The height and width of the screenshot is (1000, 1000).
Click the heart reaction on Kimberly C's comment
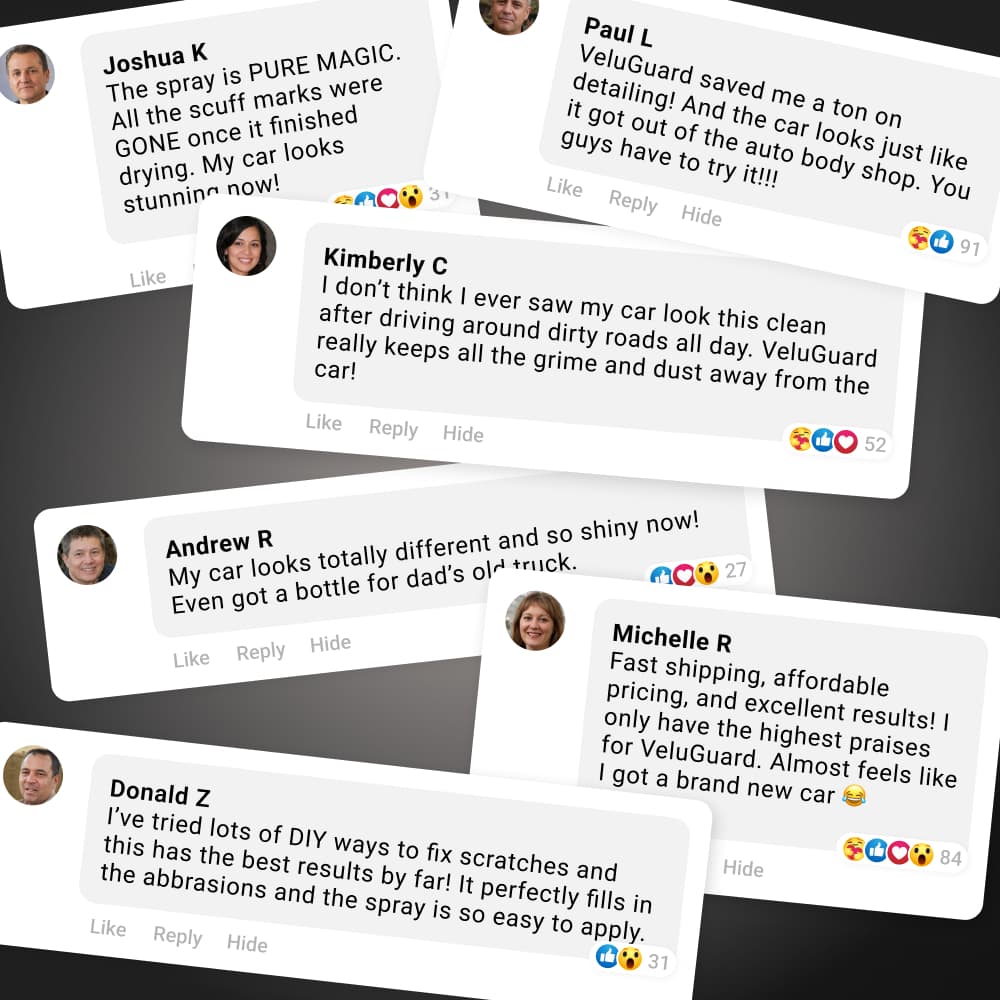pos(846,441)
